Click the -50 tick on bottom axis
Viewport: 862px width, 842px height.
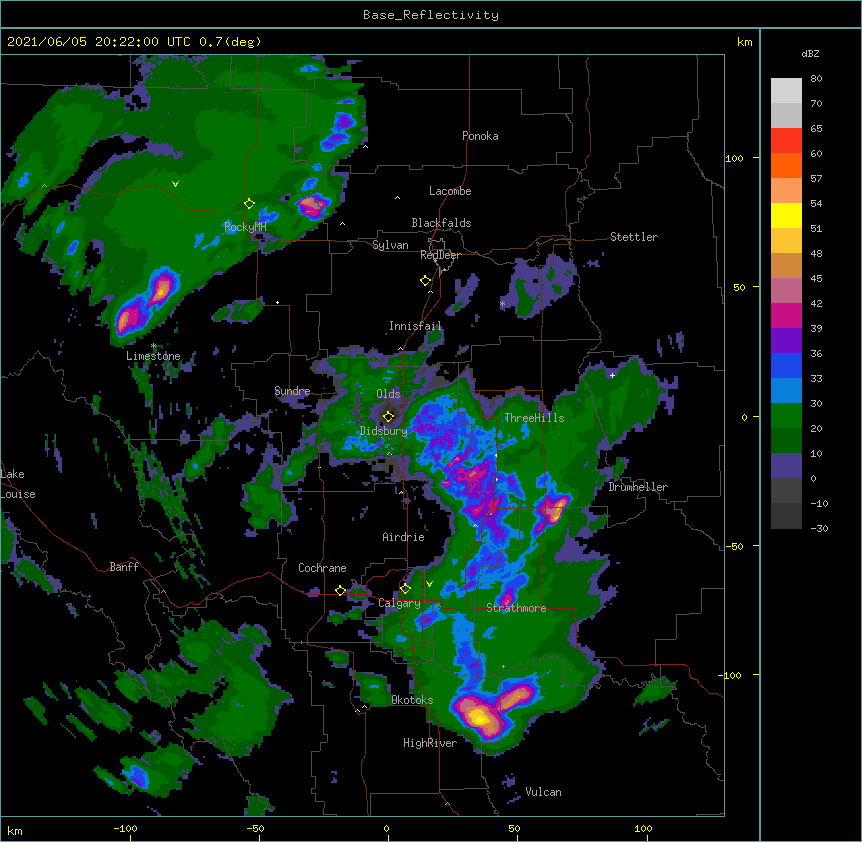(255, 828)
